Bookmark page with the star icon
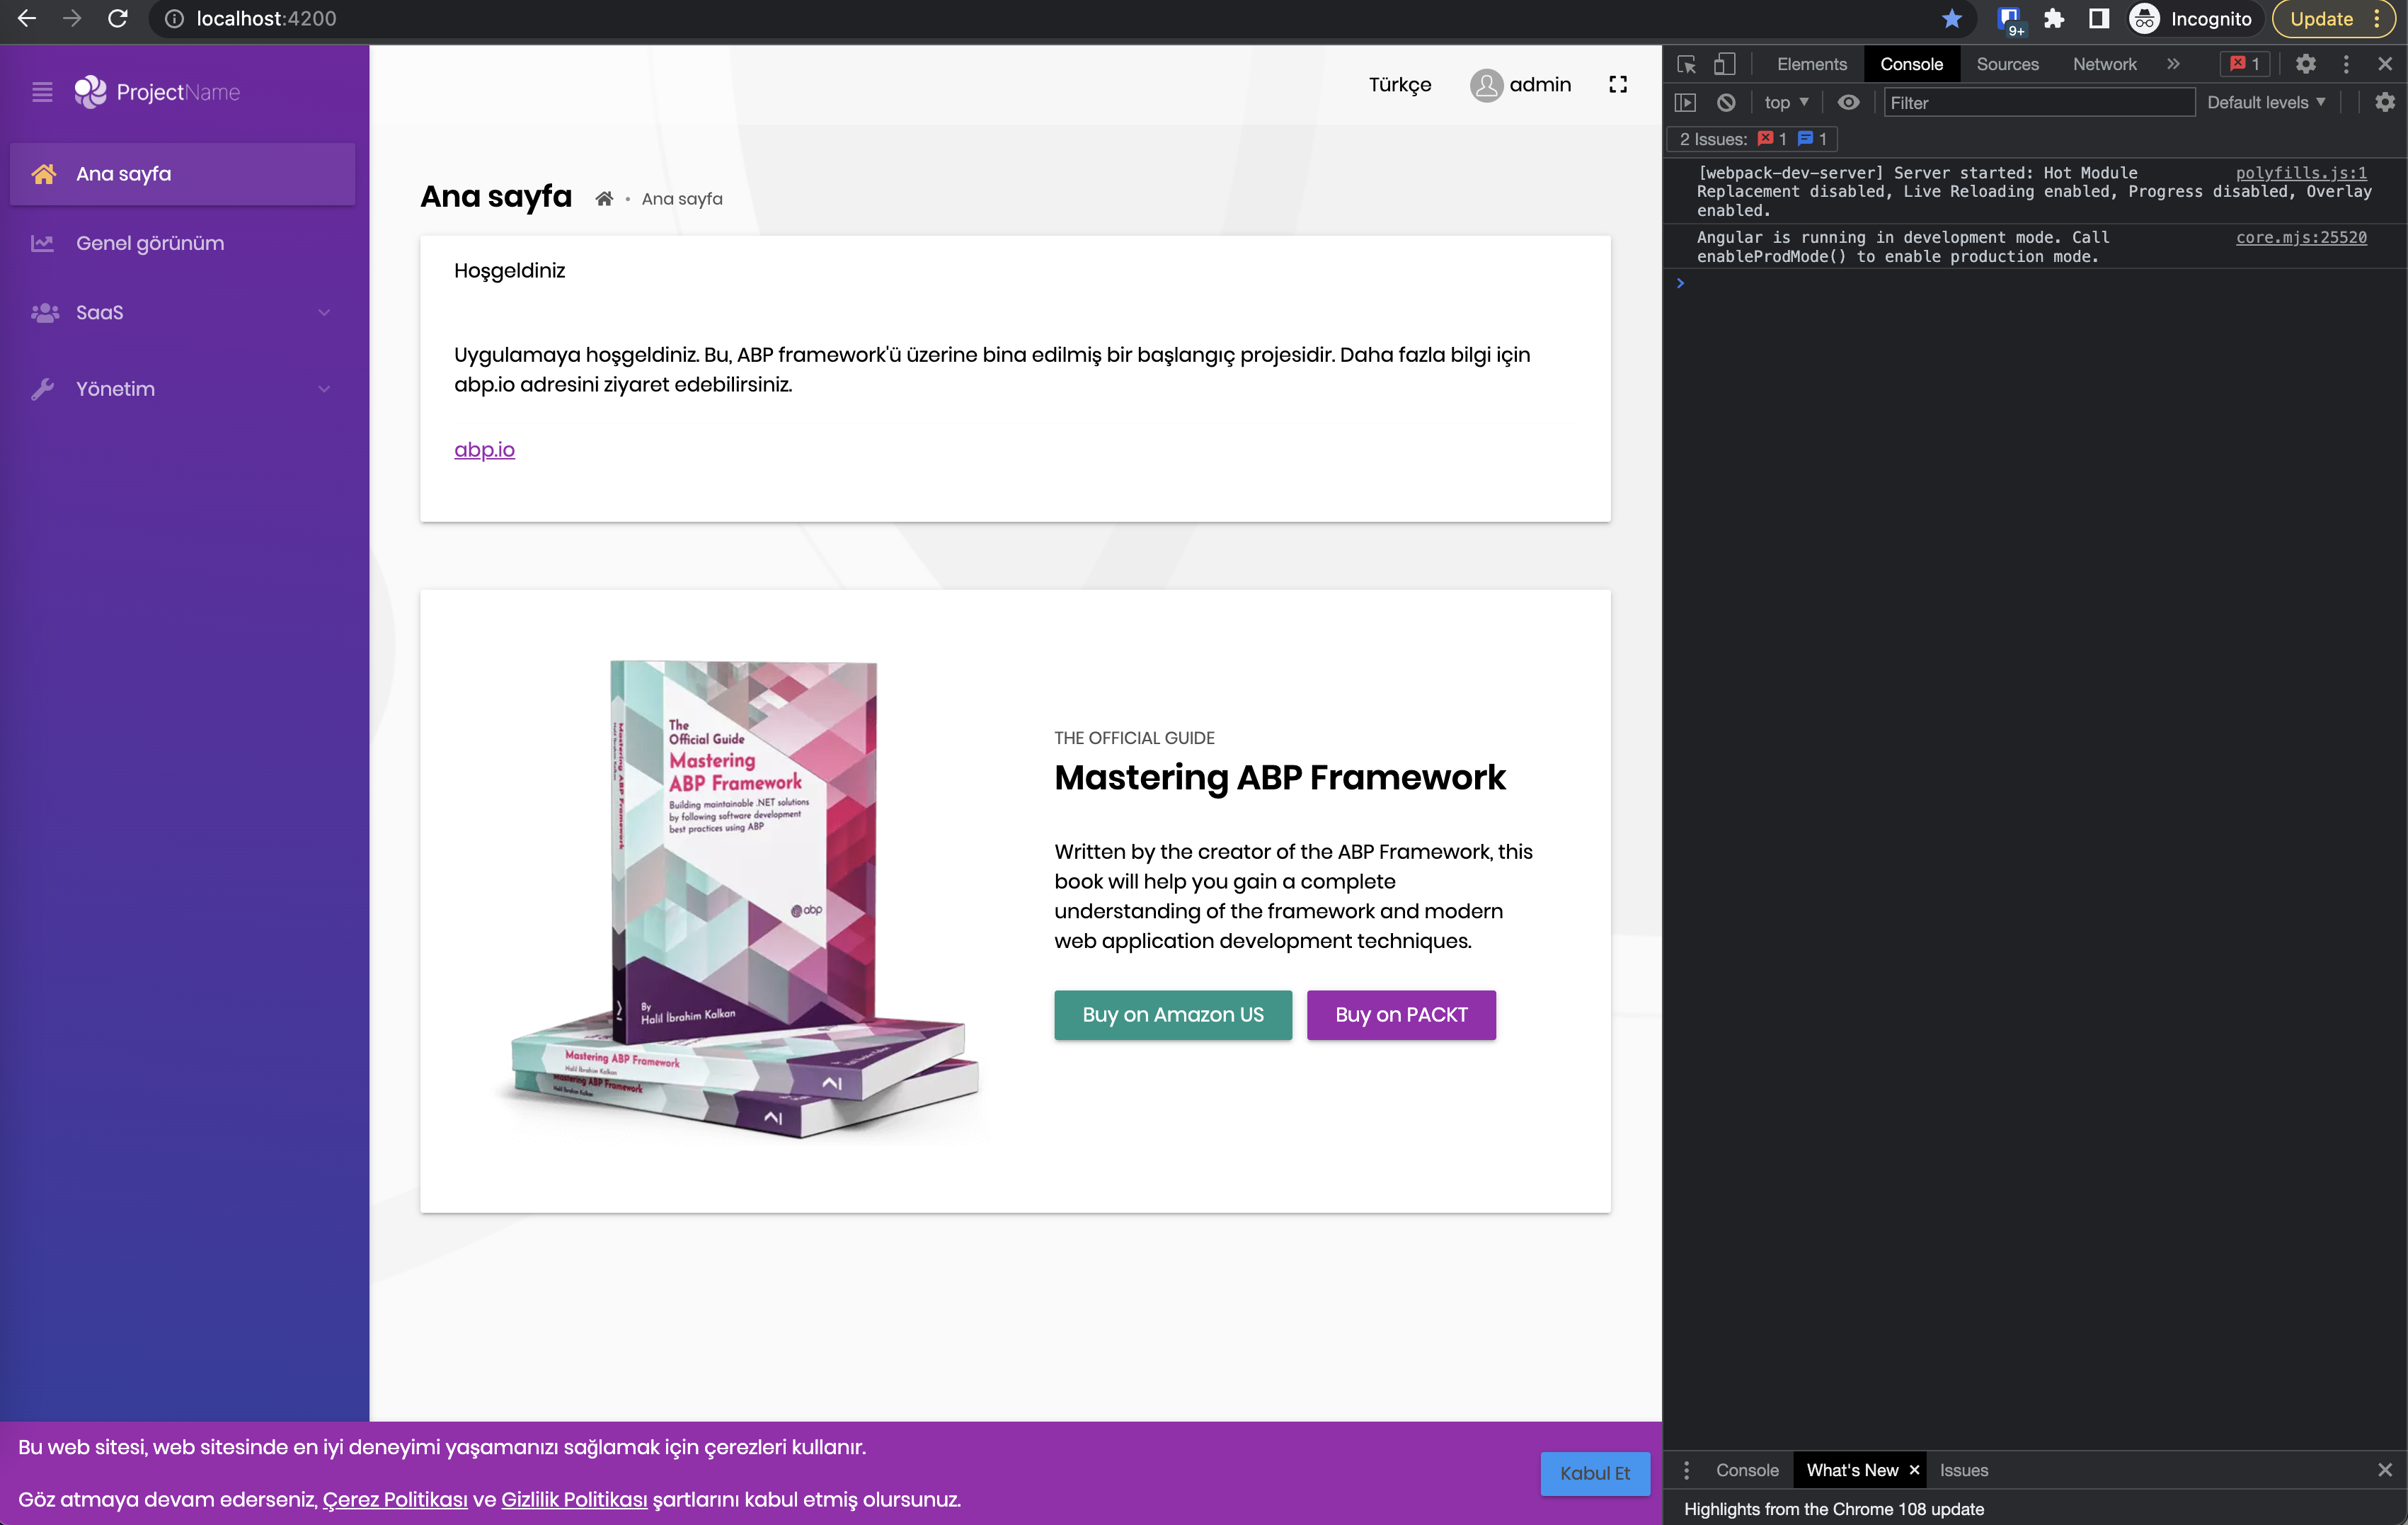This screenshot has height=1525, width=2408. 1951,19
